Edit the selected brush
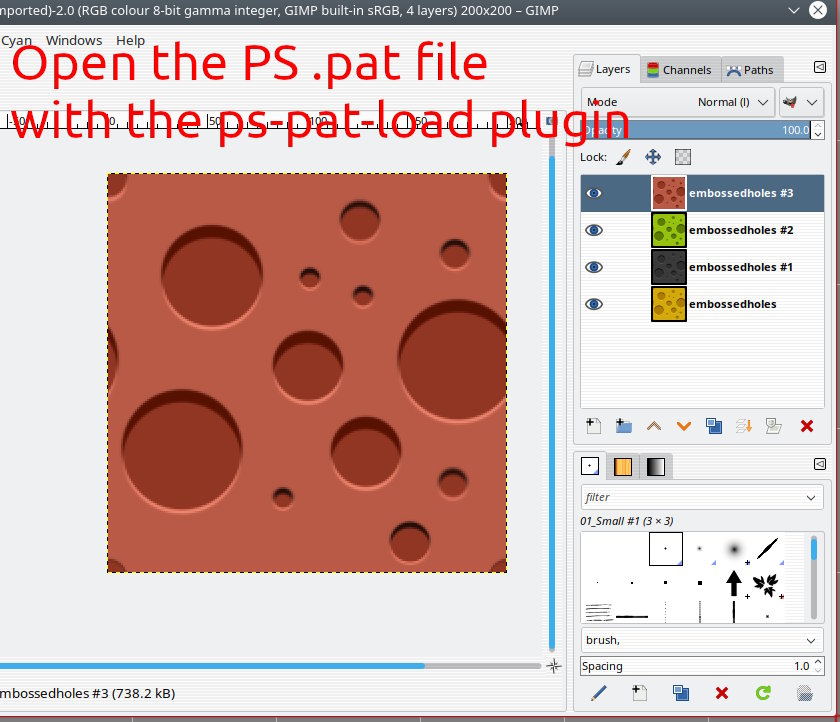Image resolution: width=840 pixels, height=722 pixels. click(598, 694)
